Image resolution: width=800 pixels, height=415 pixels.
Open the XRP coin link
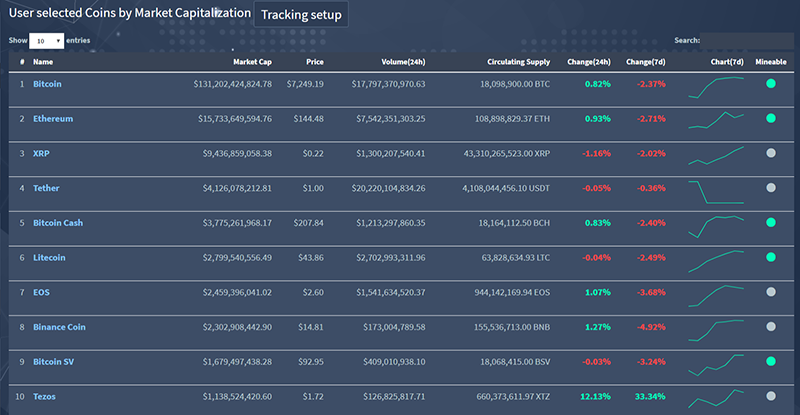click(x=41, y=154)
